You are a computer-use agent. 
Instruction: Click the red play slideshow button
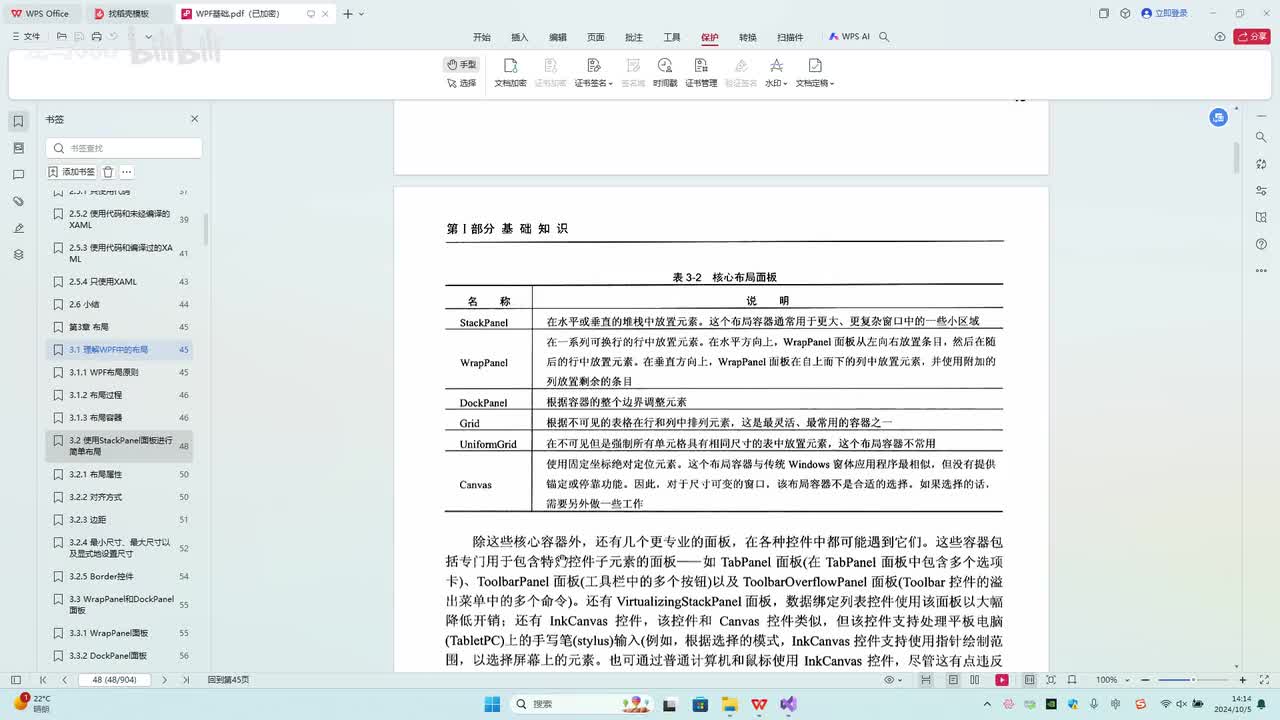coord(1002,680)
